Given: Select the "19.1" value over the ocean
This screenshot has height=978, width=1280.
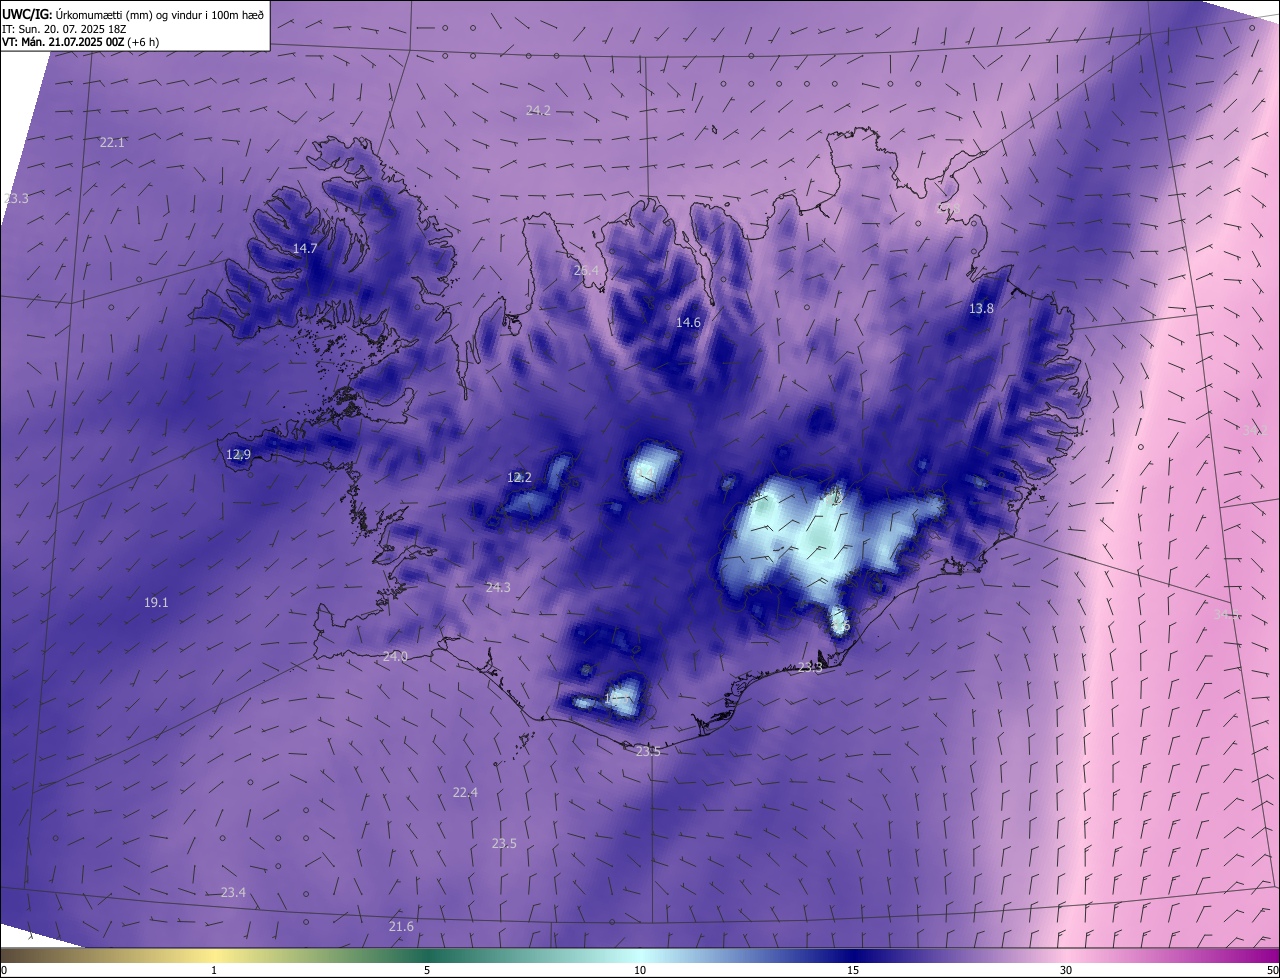Looking at the screenshot, I should coord(156,602).
